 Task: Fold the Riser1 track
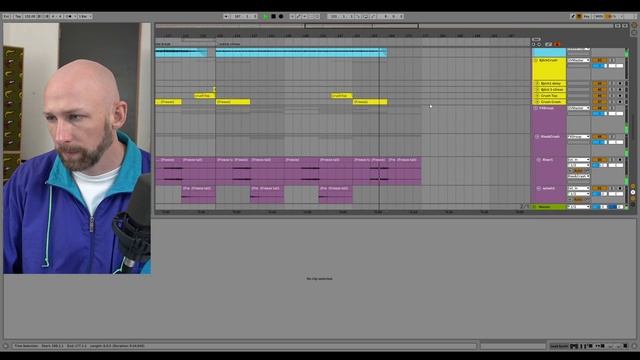click(x=538, y=160)
